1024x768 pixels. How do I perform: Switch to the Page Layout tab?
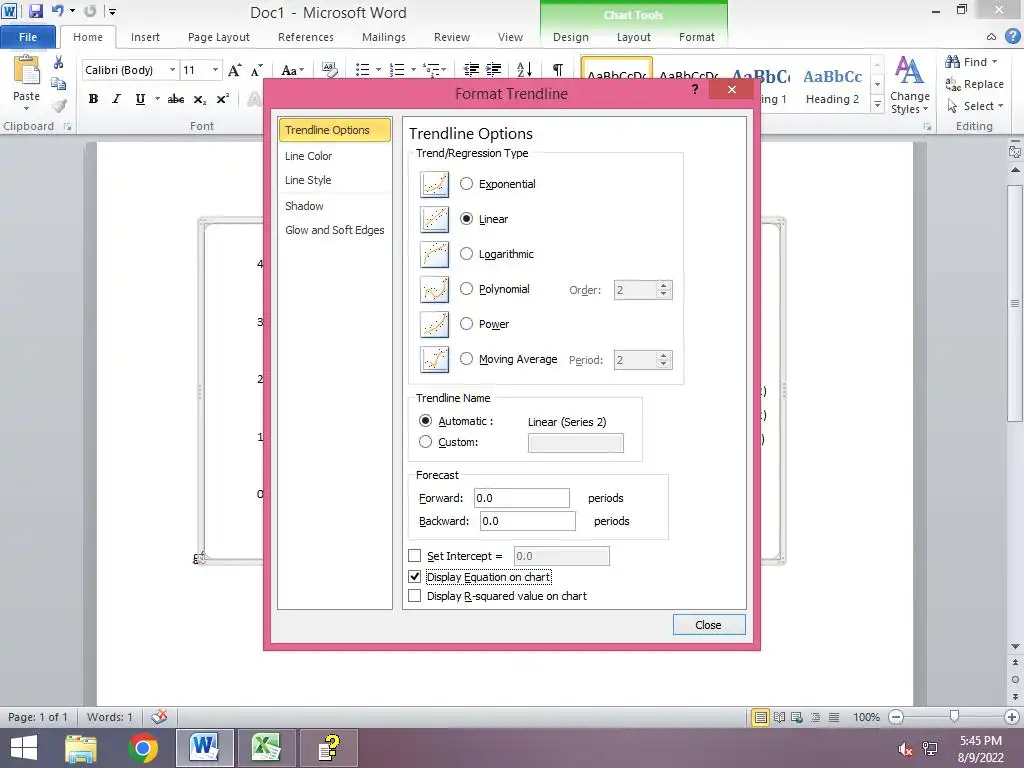[x=219, y=37]
